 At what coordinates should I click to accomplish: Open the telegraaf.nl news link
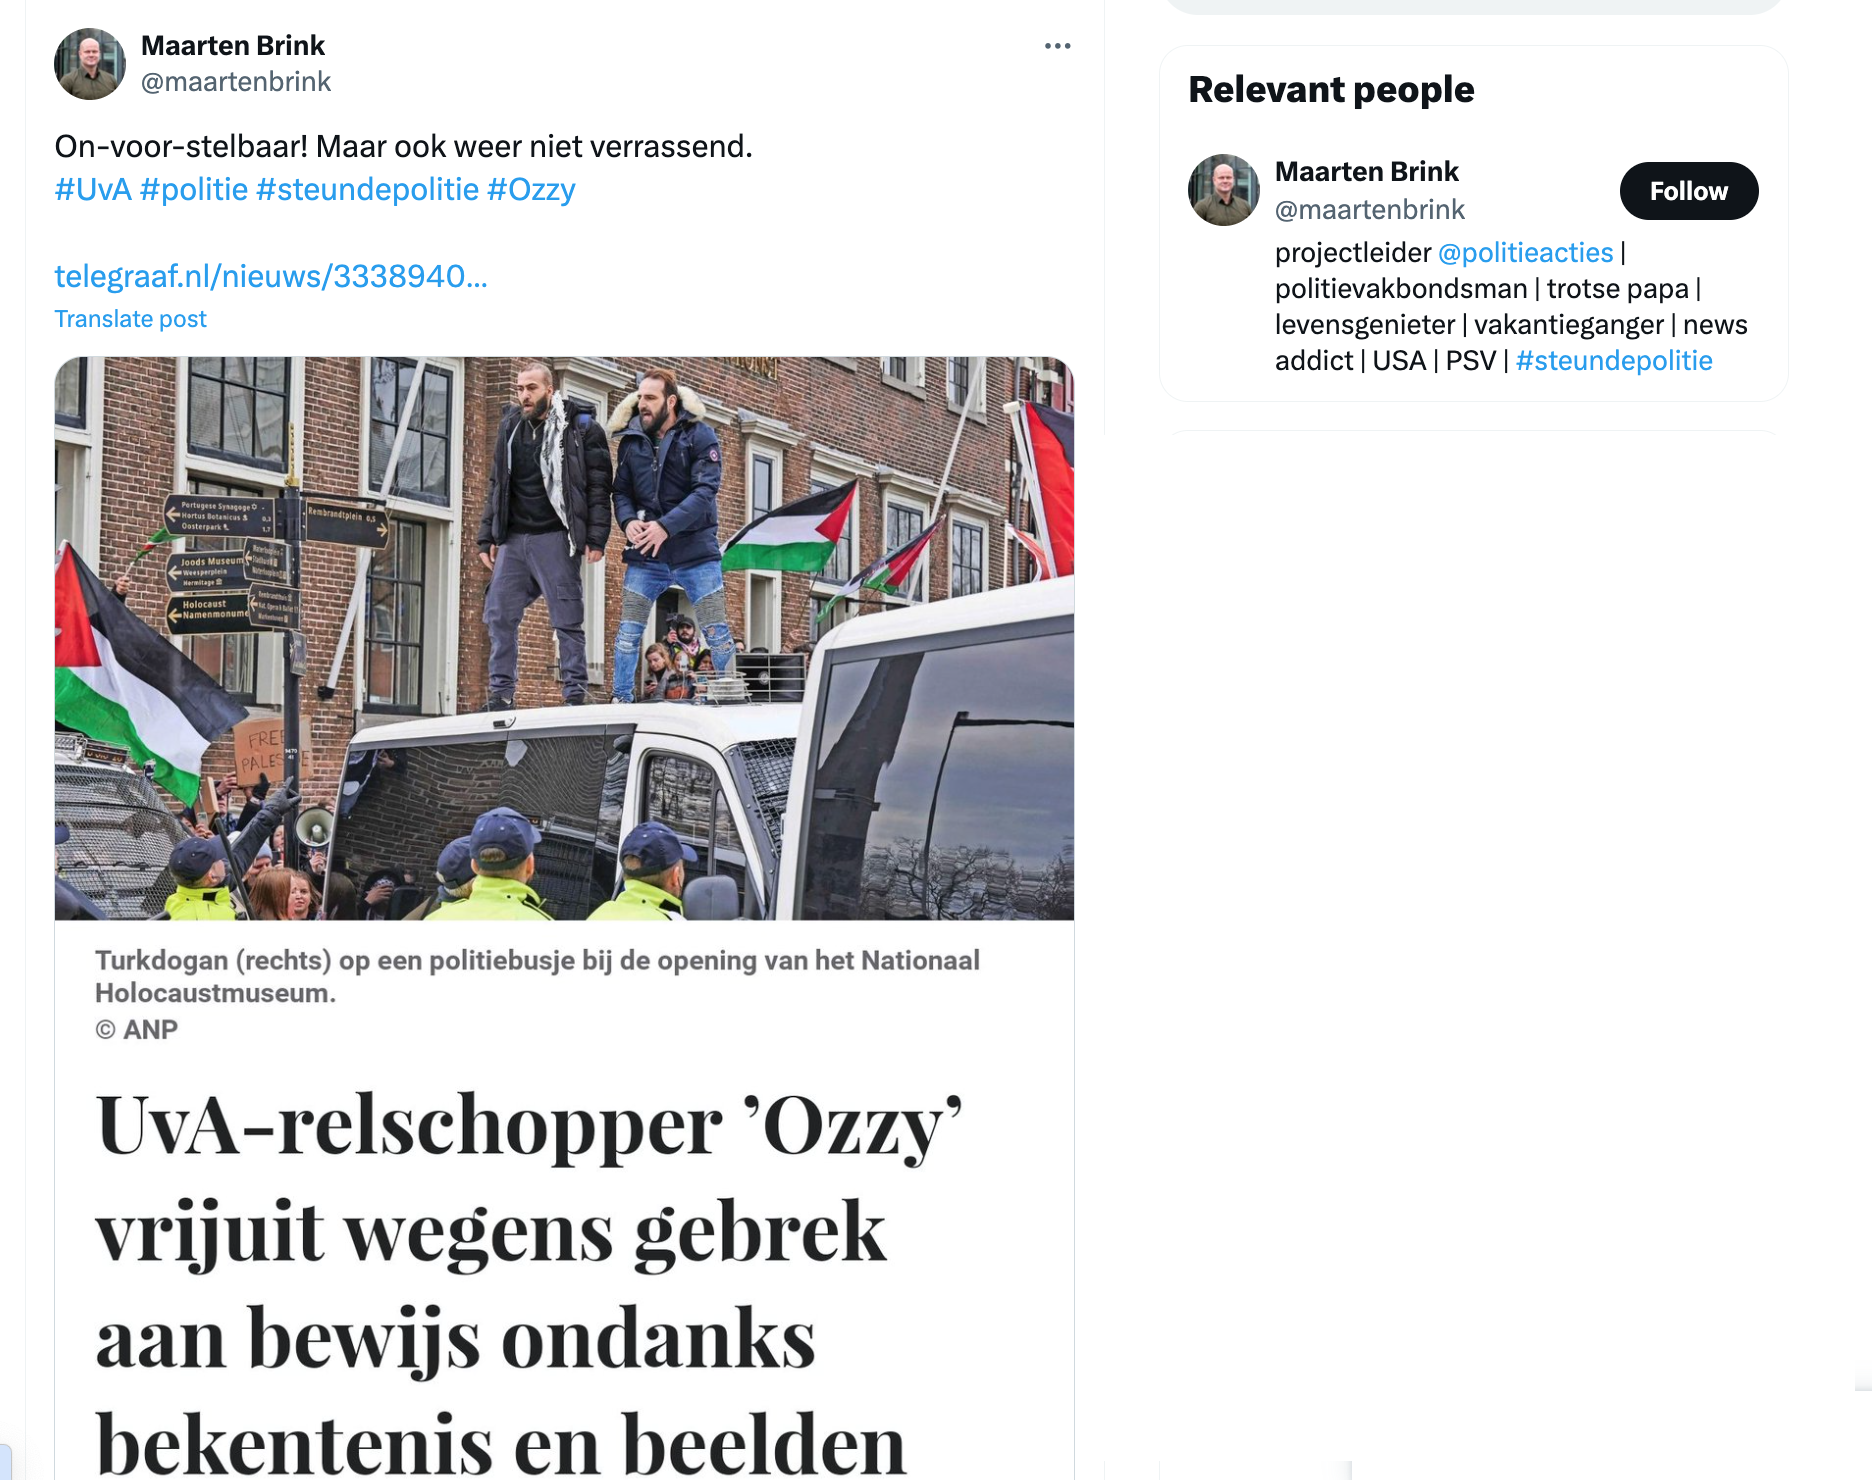tap(271, 276)
